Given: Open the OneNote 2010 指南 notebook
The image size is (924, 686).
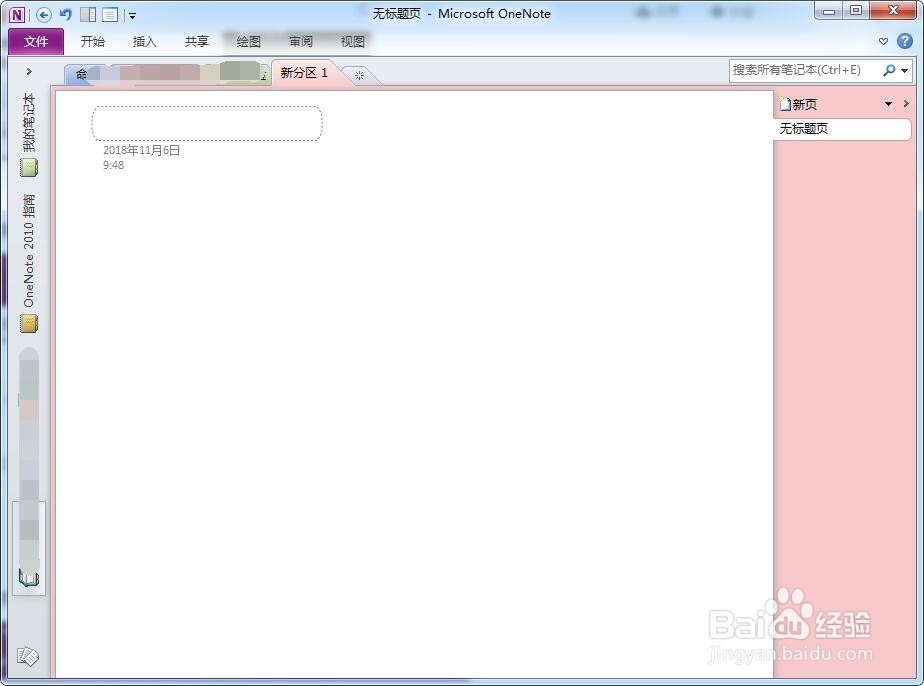Looking at the screenshot, I should pyautogui.click(x=29, y=263).
